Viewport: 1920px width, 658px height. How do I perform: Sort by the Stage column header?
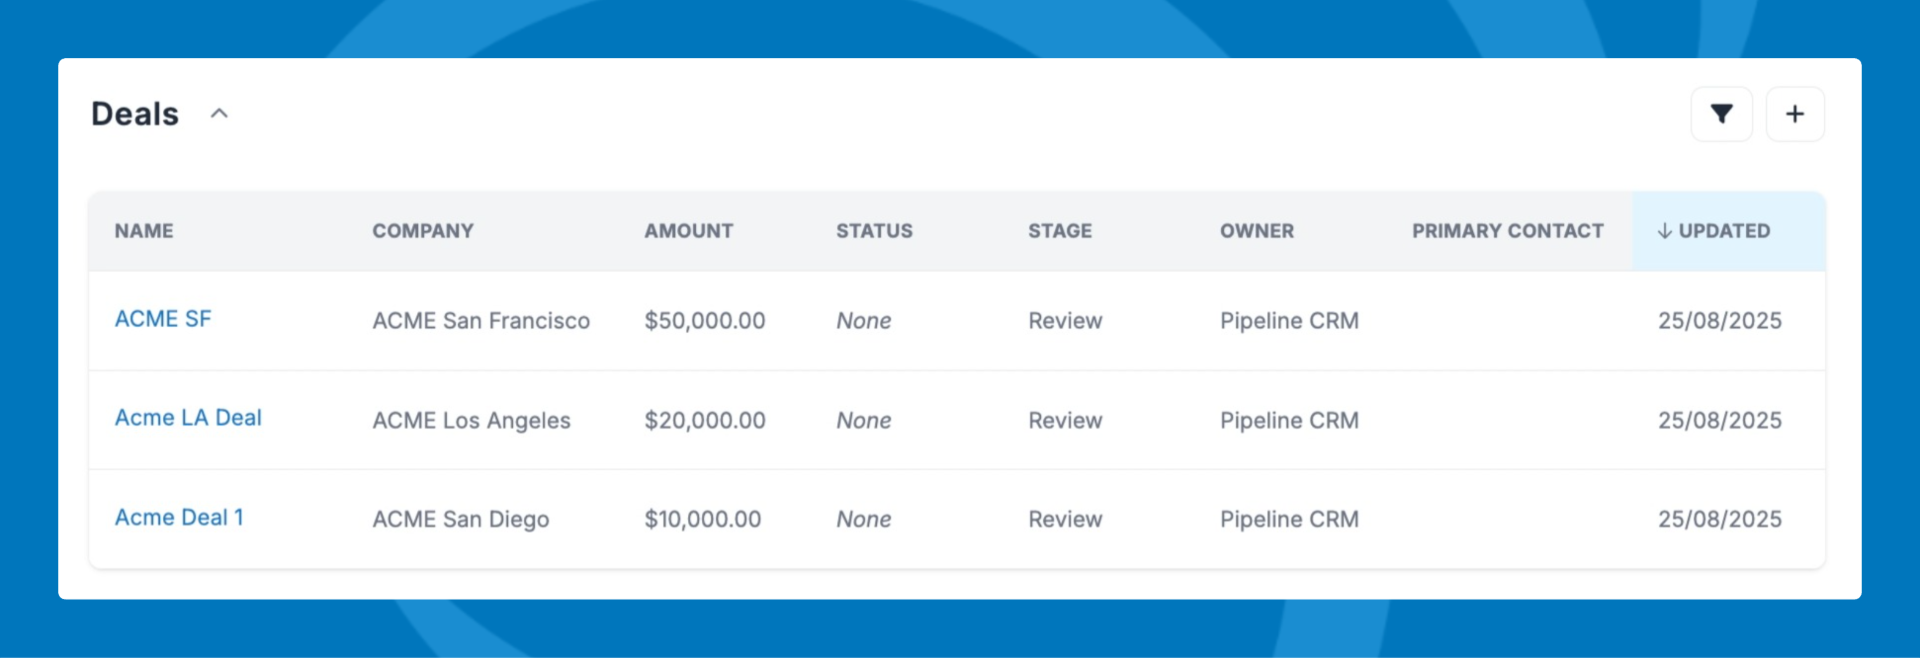pos(1060,231)
